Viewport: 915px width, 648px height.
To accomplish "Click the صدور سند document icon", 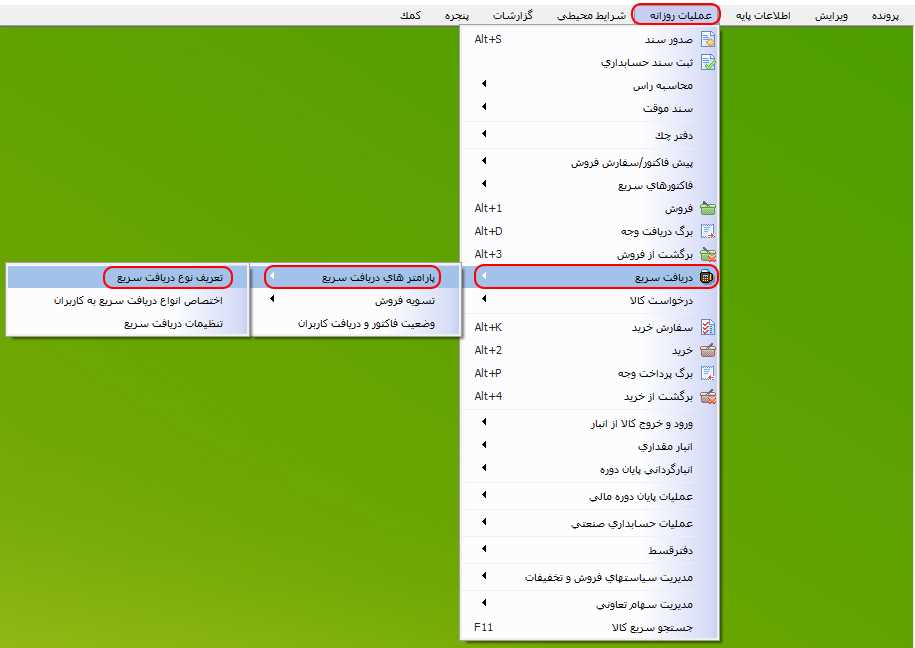I will (708, 40).
